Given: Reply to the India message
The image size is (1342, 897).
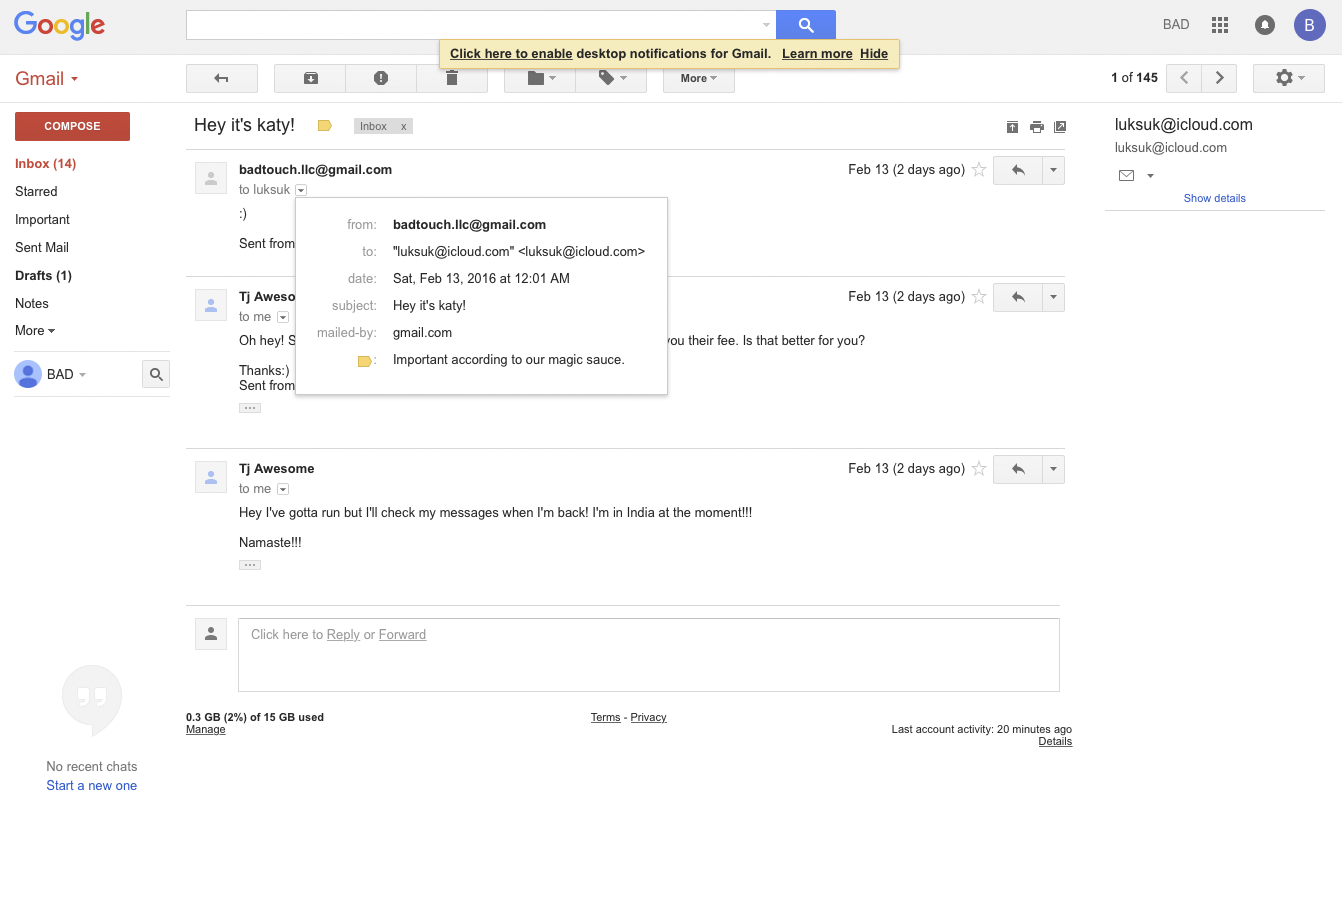Looking at the screenshot, I should tap(1018, 469).
